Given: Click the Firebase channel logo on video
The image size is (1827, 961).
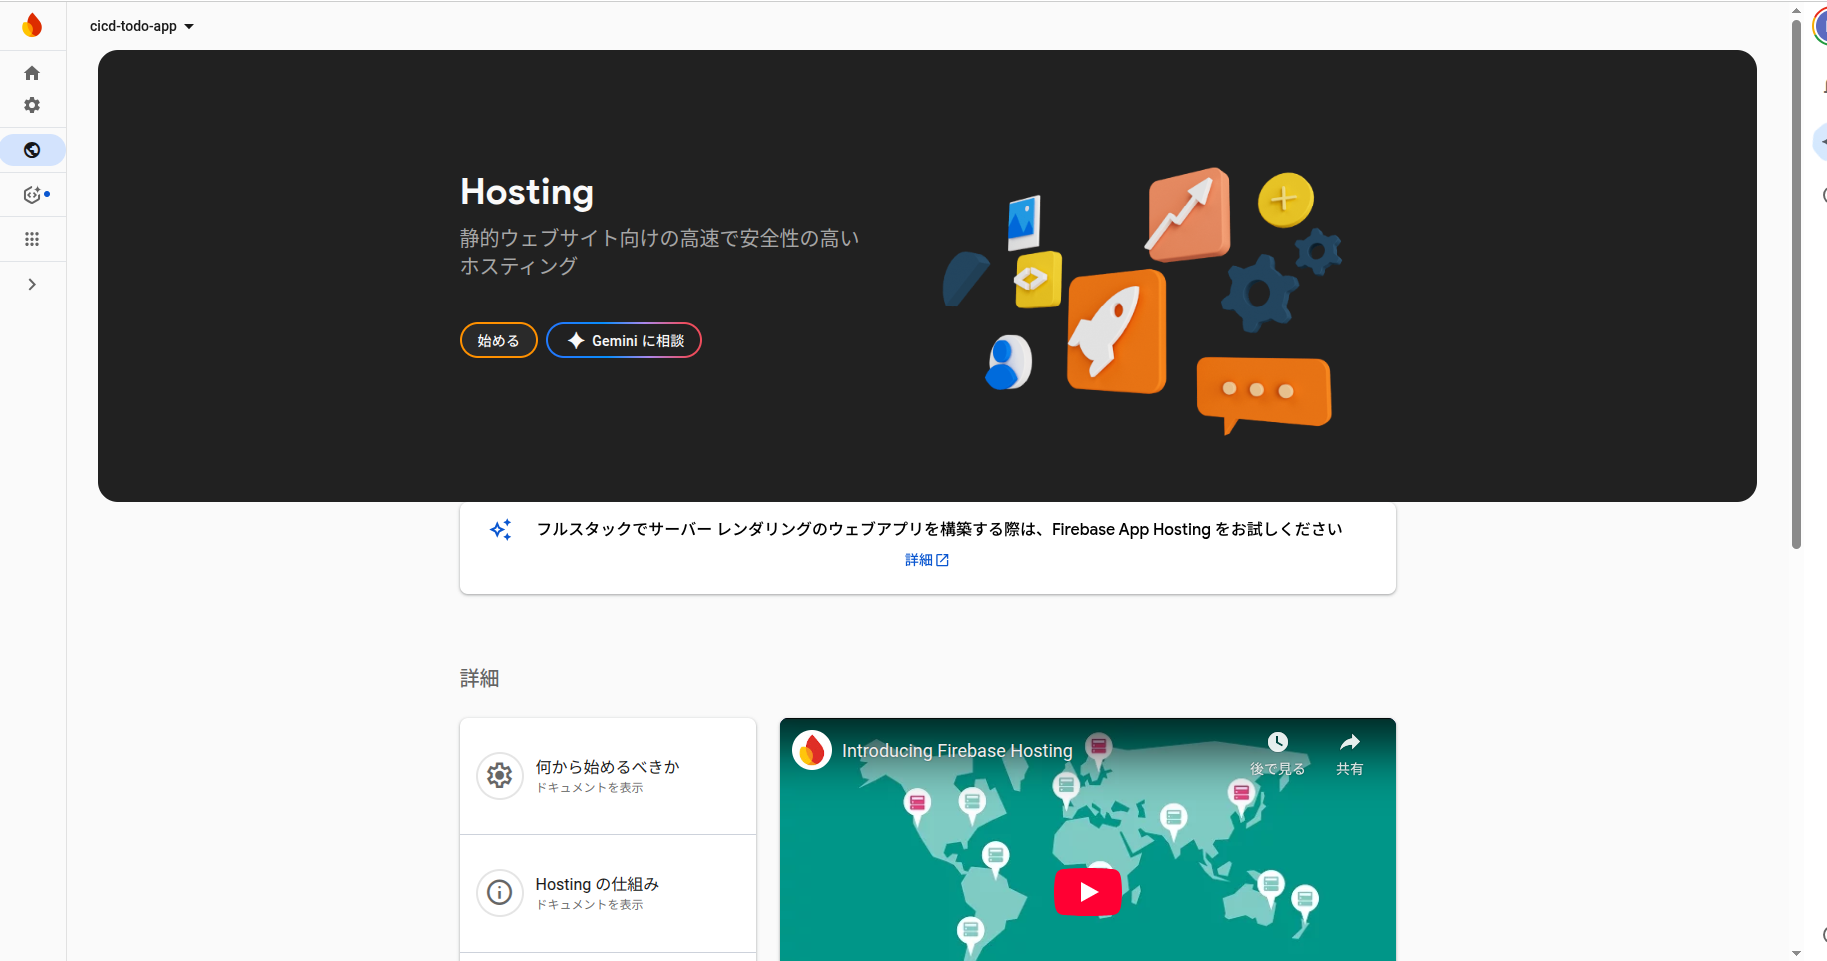Looking at the screenshot, I should 812,750.
